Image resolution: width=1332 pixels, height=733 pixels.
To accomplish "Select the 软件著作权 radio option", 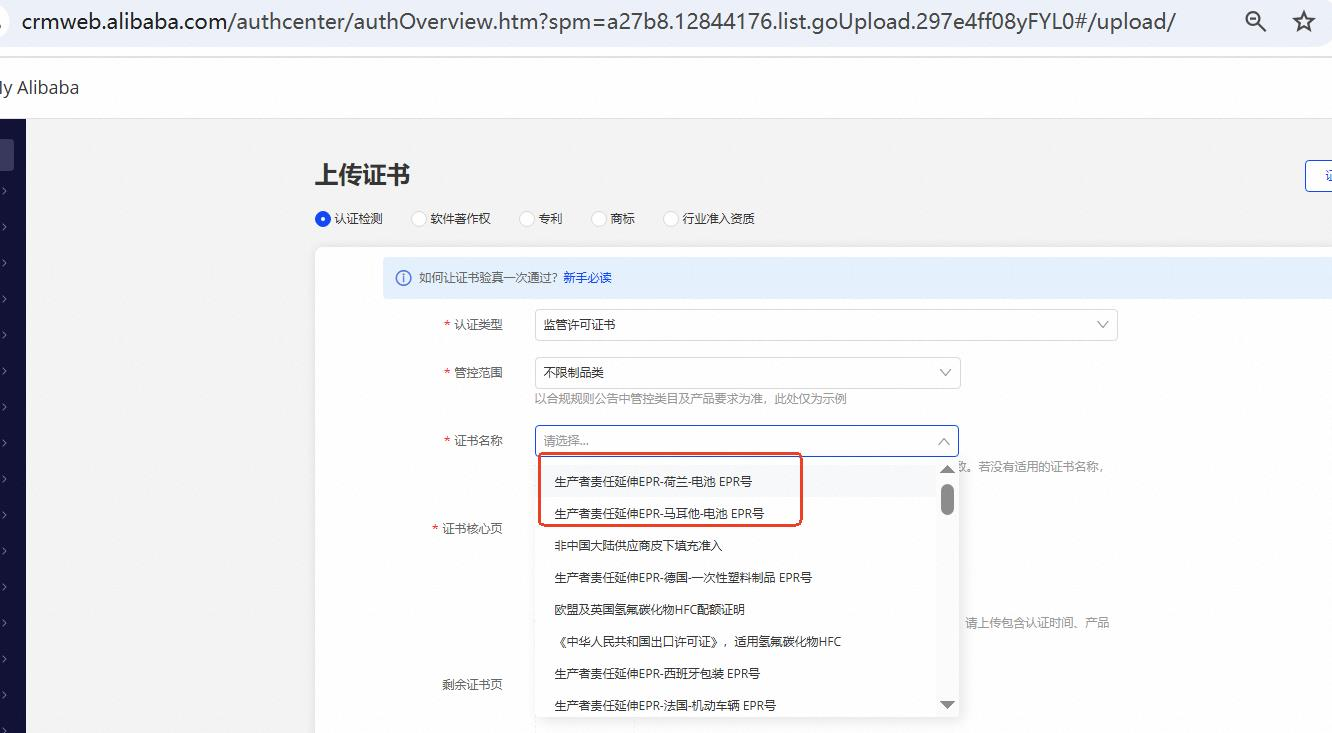I will pyautogui.click(x=419, y=219).
